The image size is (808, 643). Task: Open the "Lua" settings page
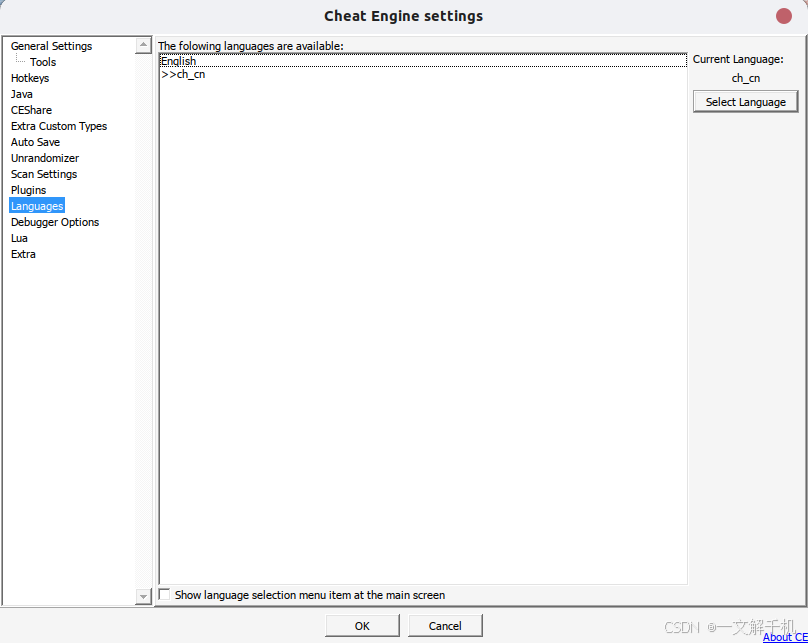click(x=19, y=238)
